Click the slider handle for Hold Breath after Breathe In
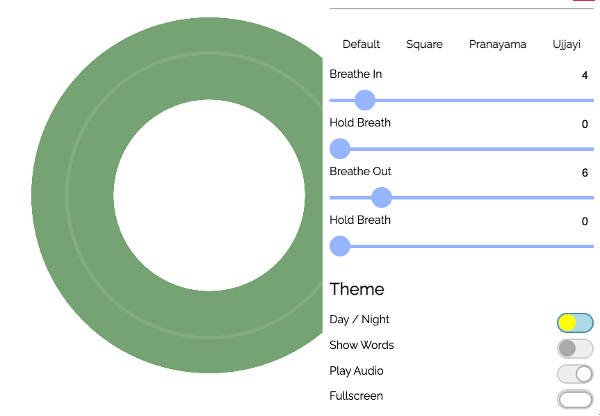 (x=340, y=149)
